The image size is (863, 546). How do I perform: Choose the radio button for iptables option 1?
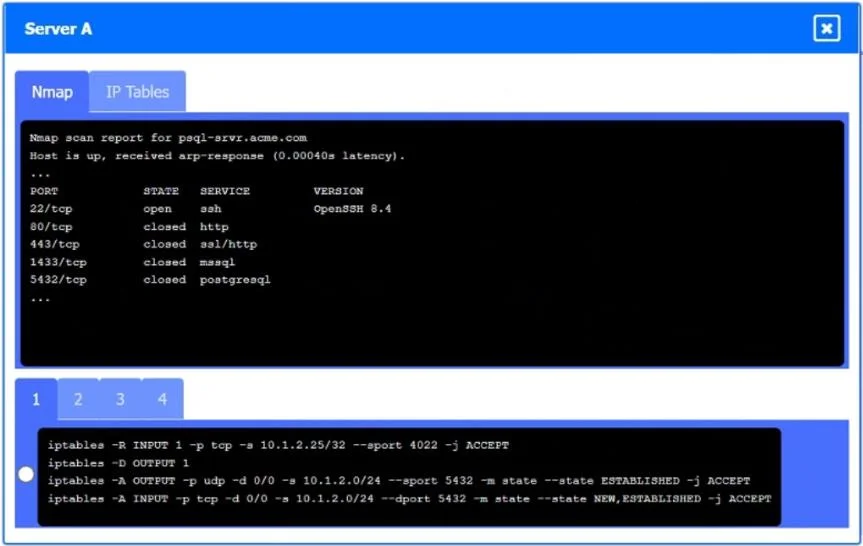[x=26, y=474]
